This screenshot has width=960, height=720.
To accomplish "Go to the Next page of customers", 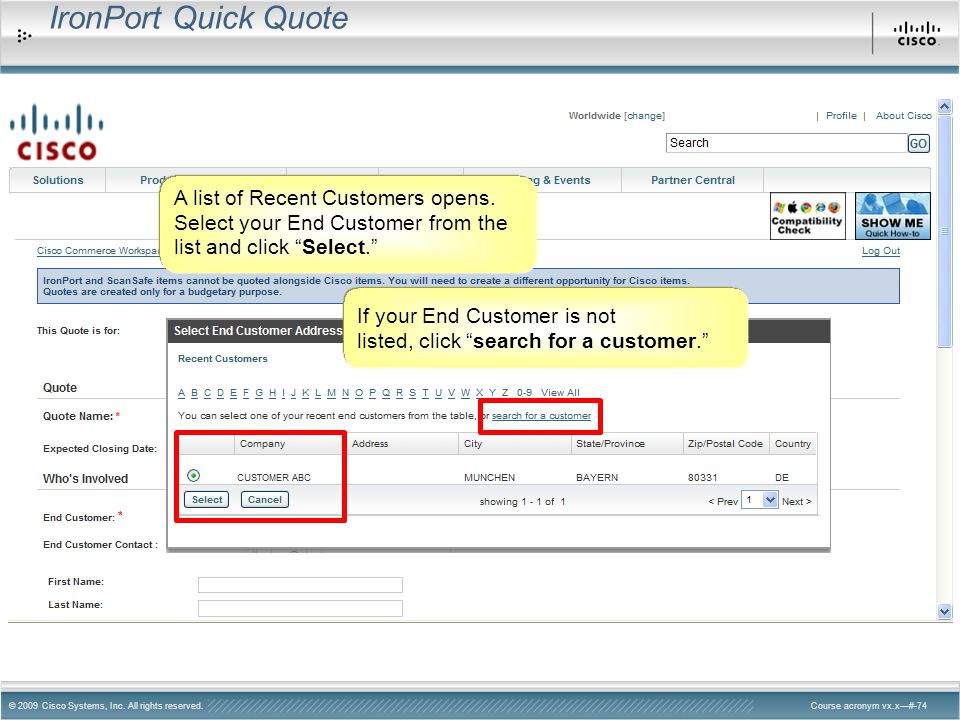I will tap(797, 501).
